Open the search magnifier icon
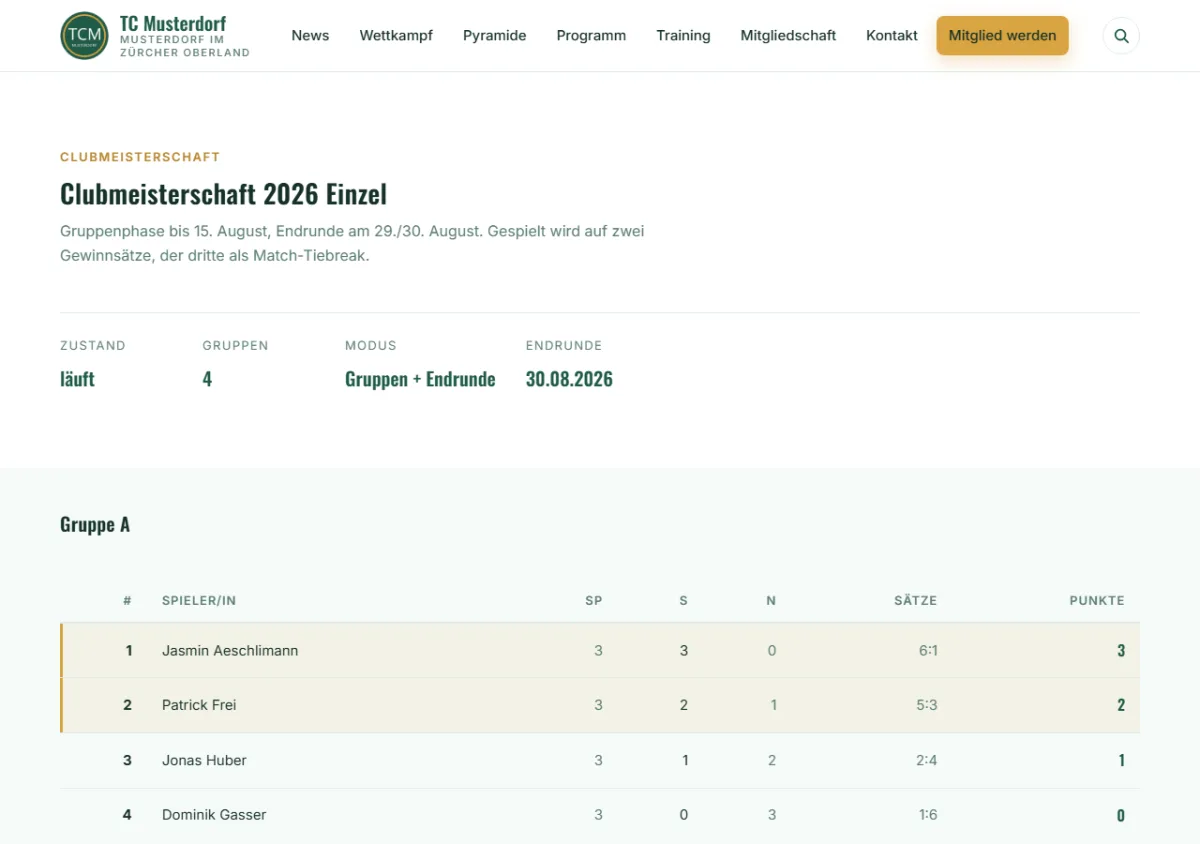 pos(1121,36)
